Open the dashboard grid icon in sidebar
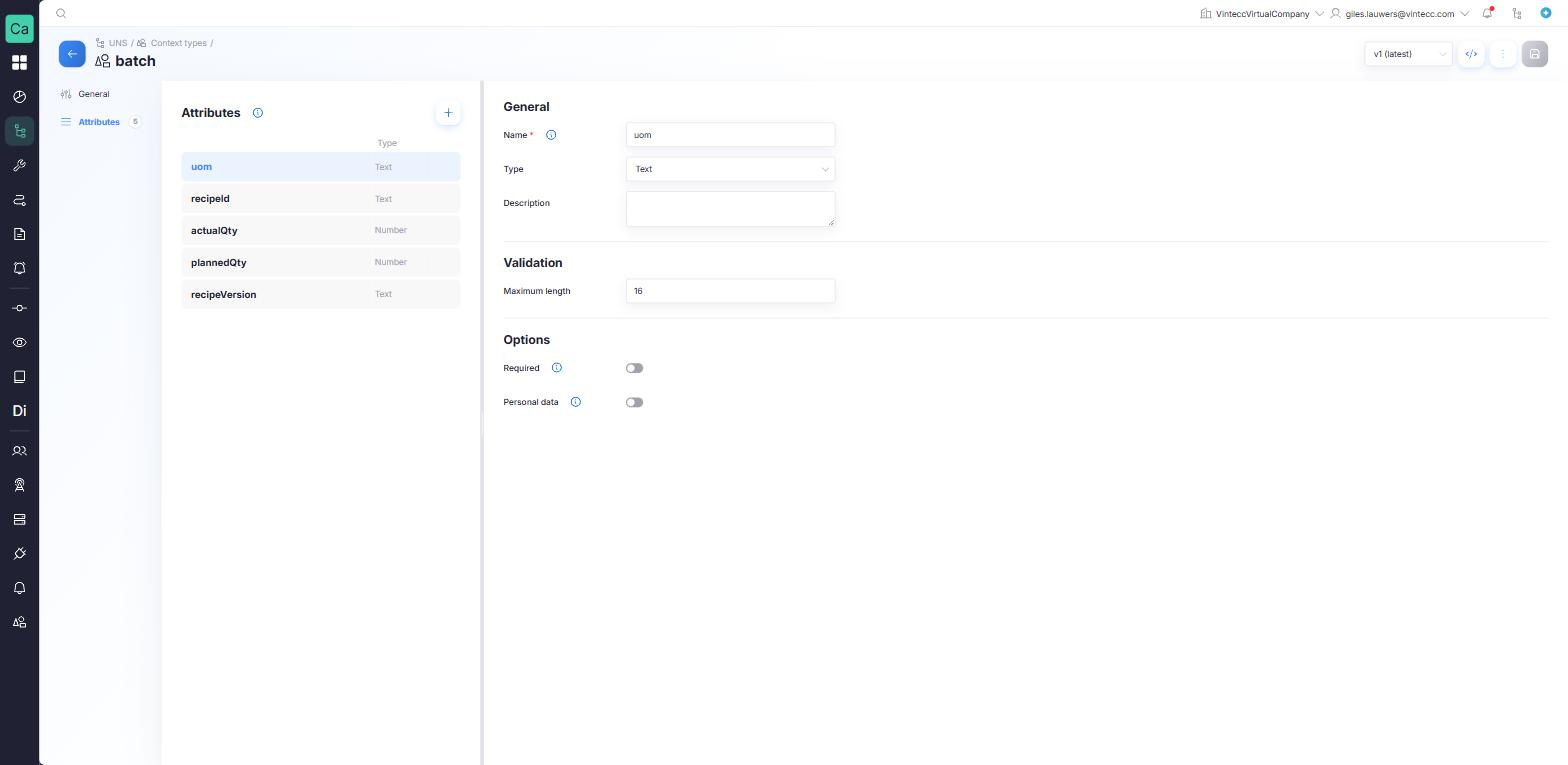 pos(19,63)
